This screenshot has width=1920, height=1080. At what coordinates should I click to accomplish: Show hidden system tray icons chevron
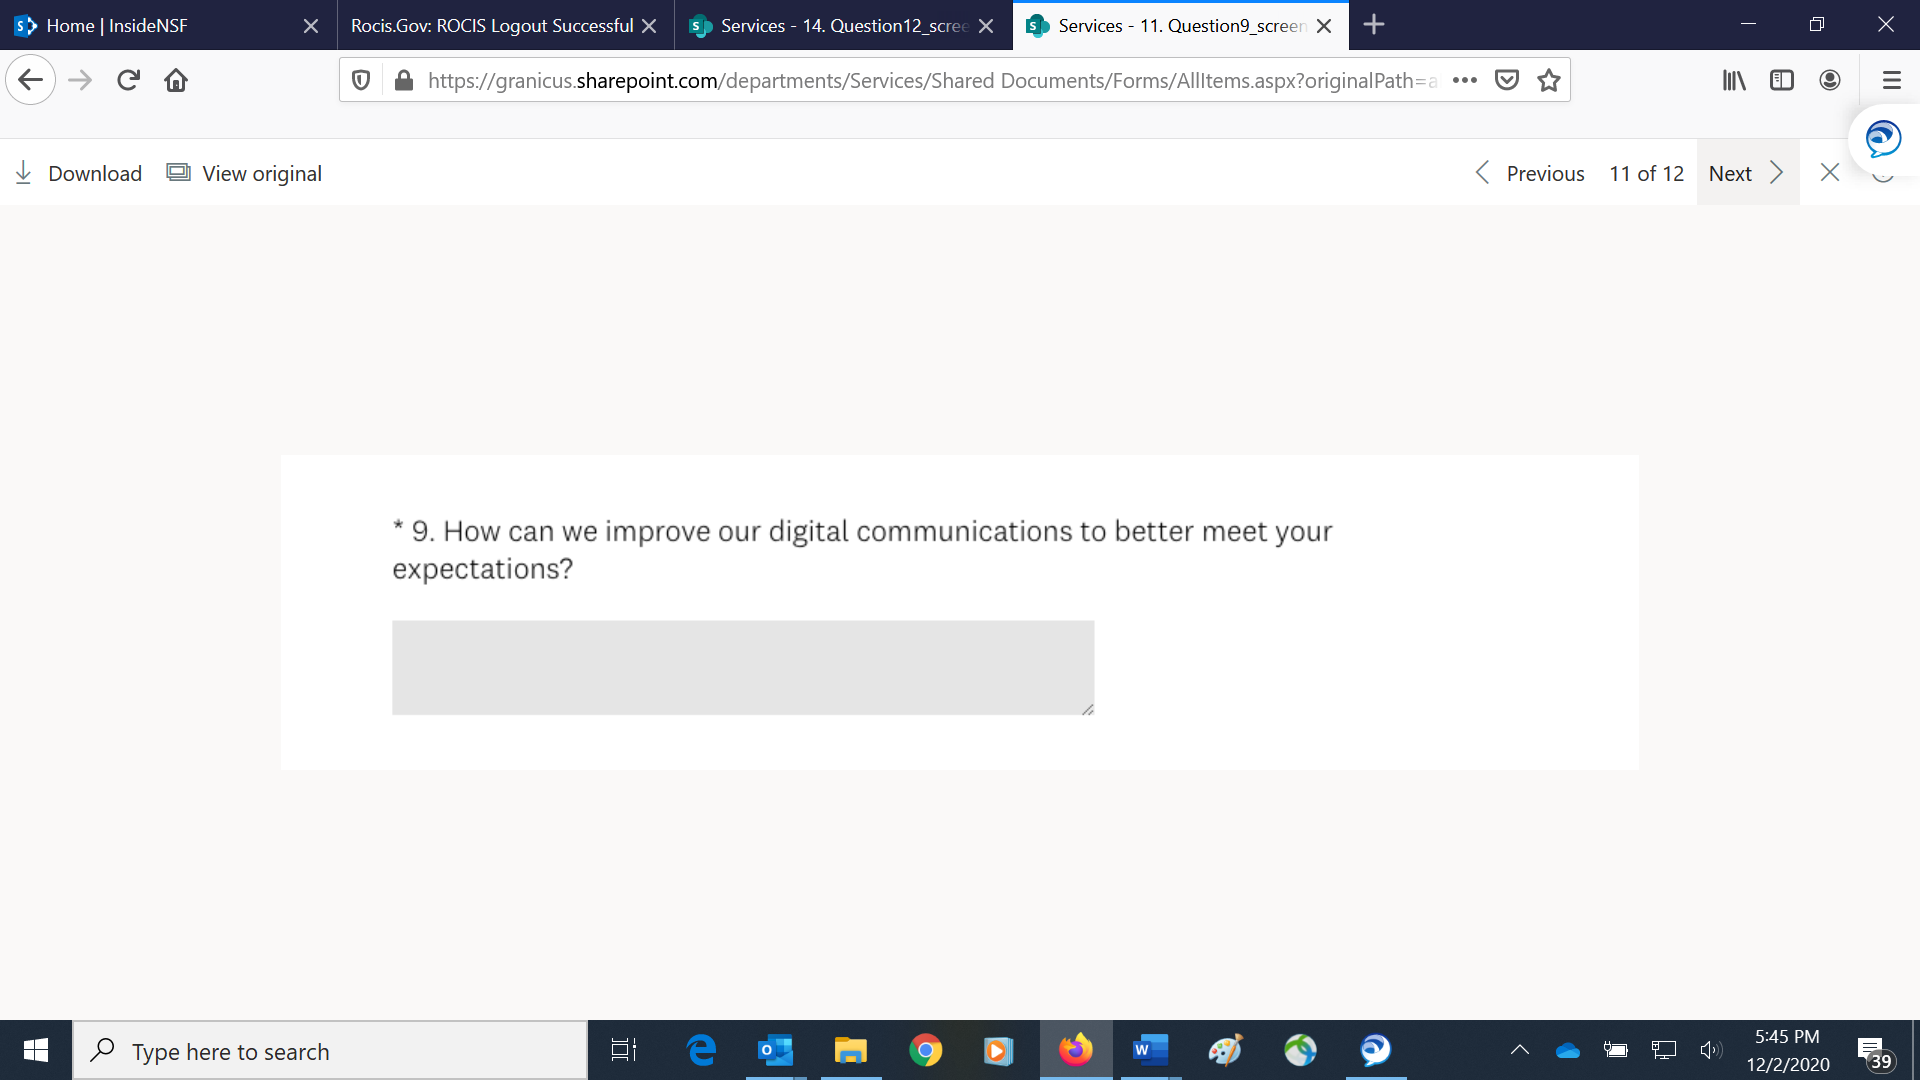[x=1519, y=1050]
